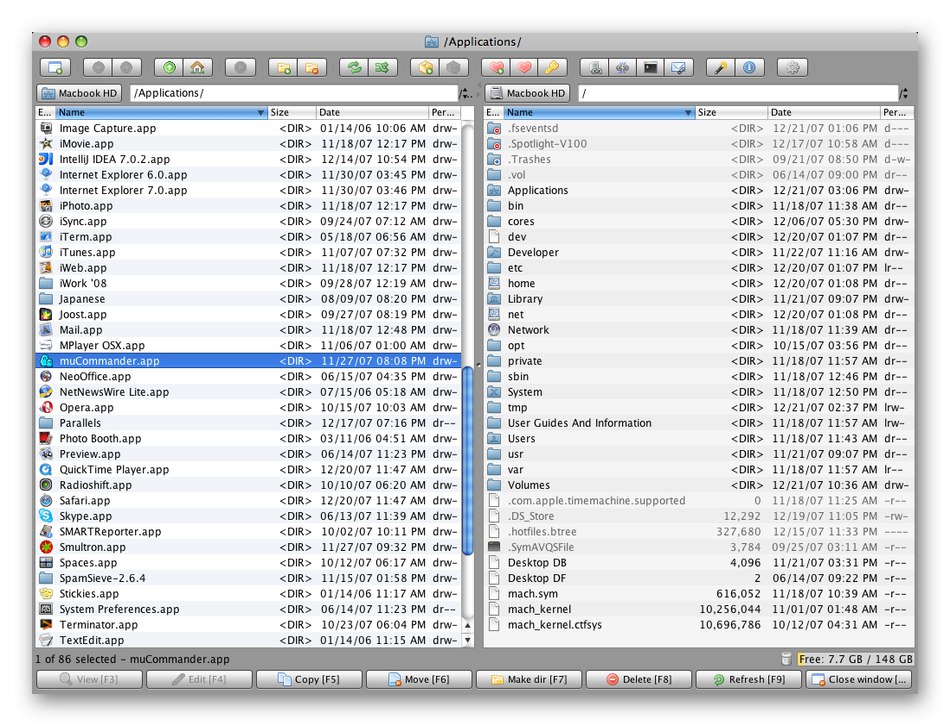Screen dimensions: 950x726
Task: Select Terminator.app in left panel
Action: point(248,625)
